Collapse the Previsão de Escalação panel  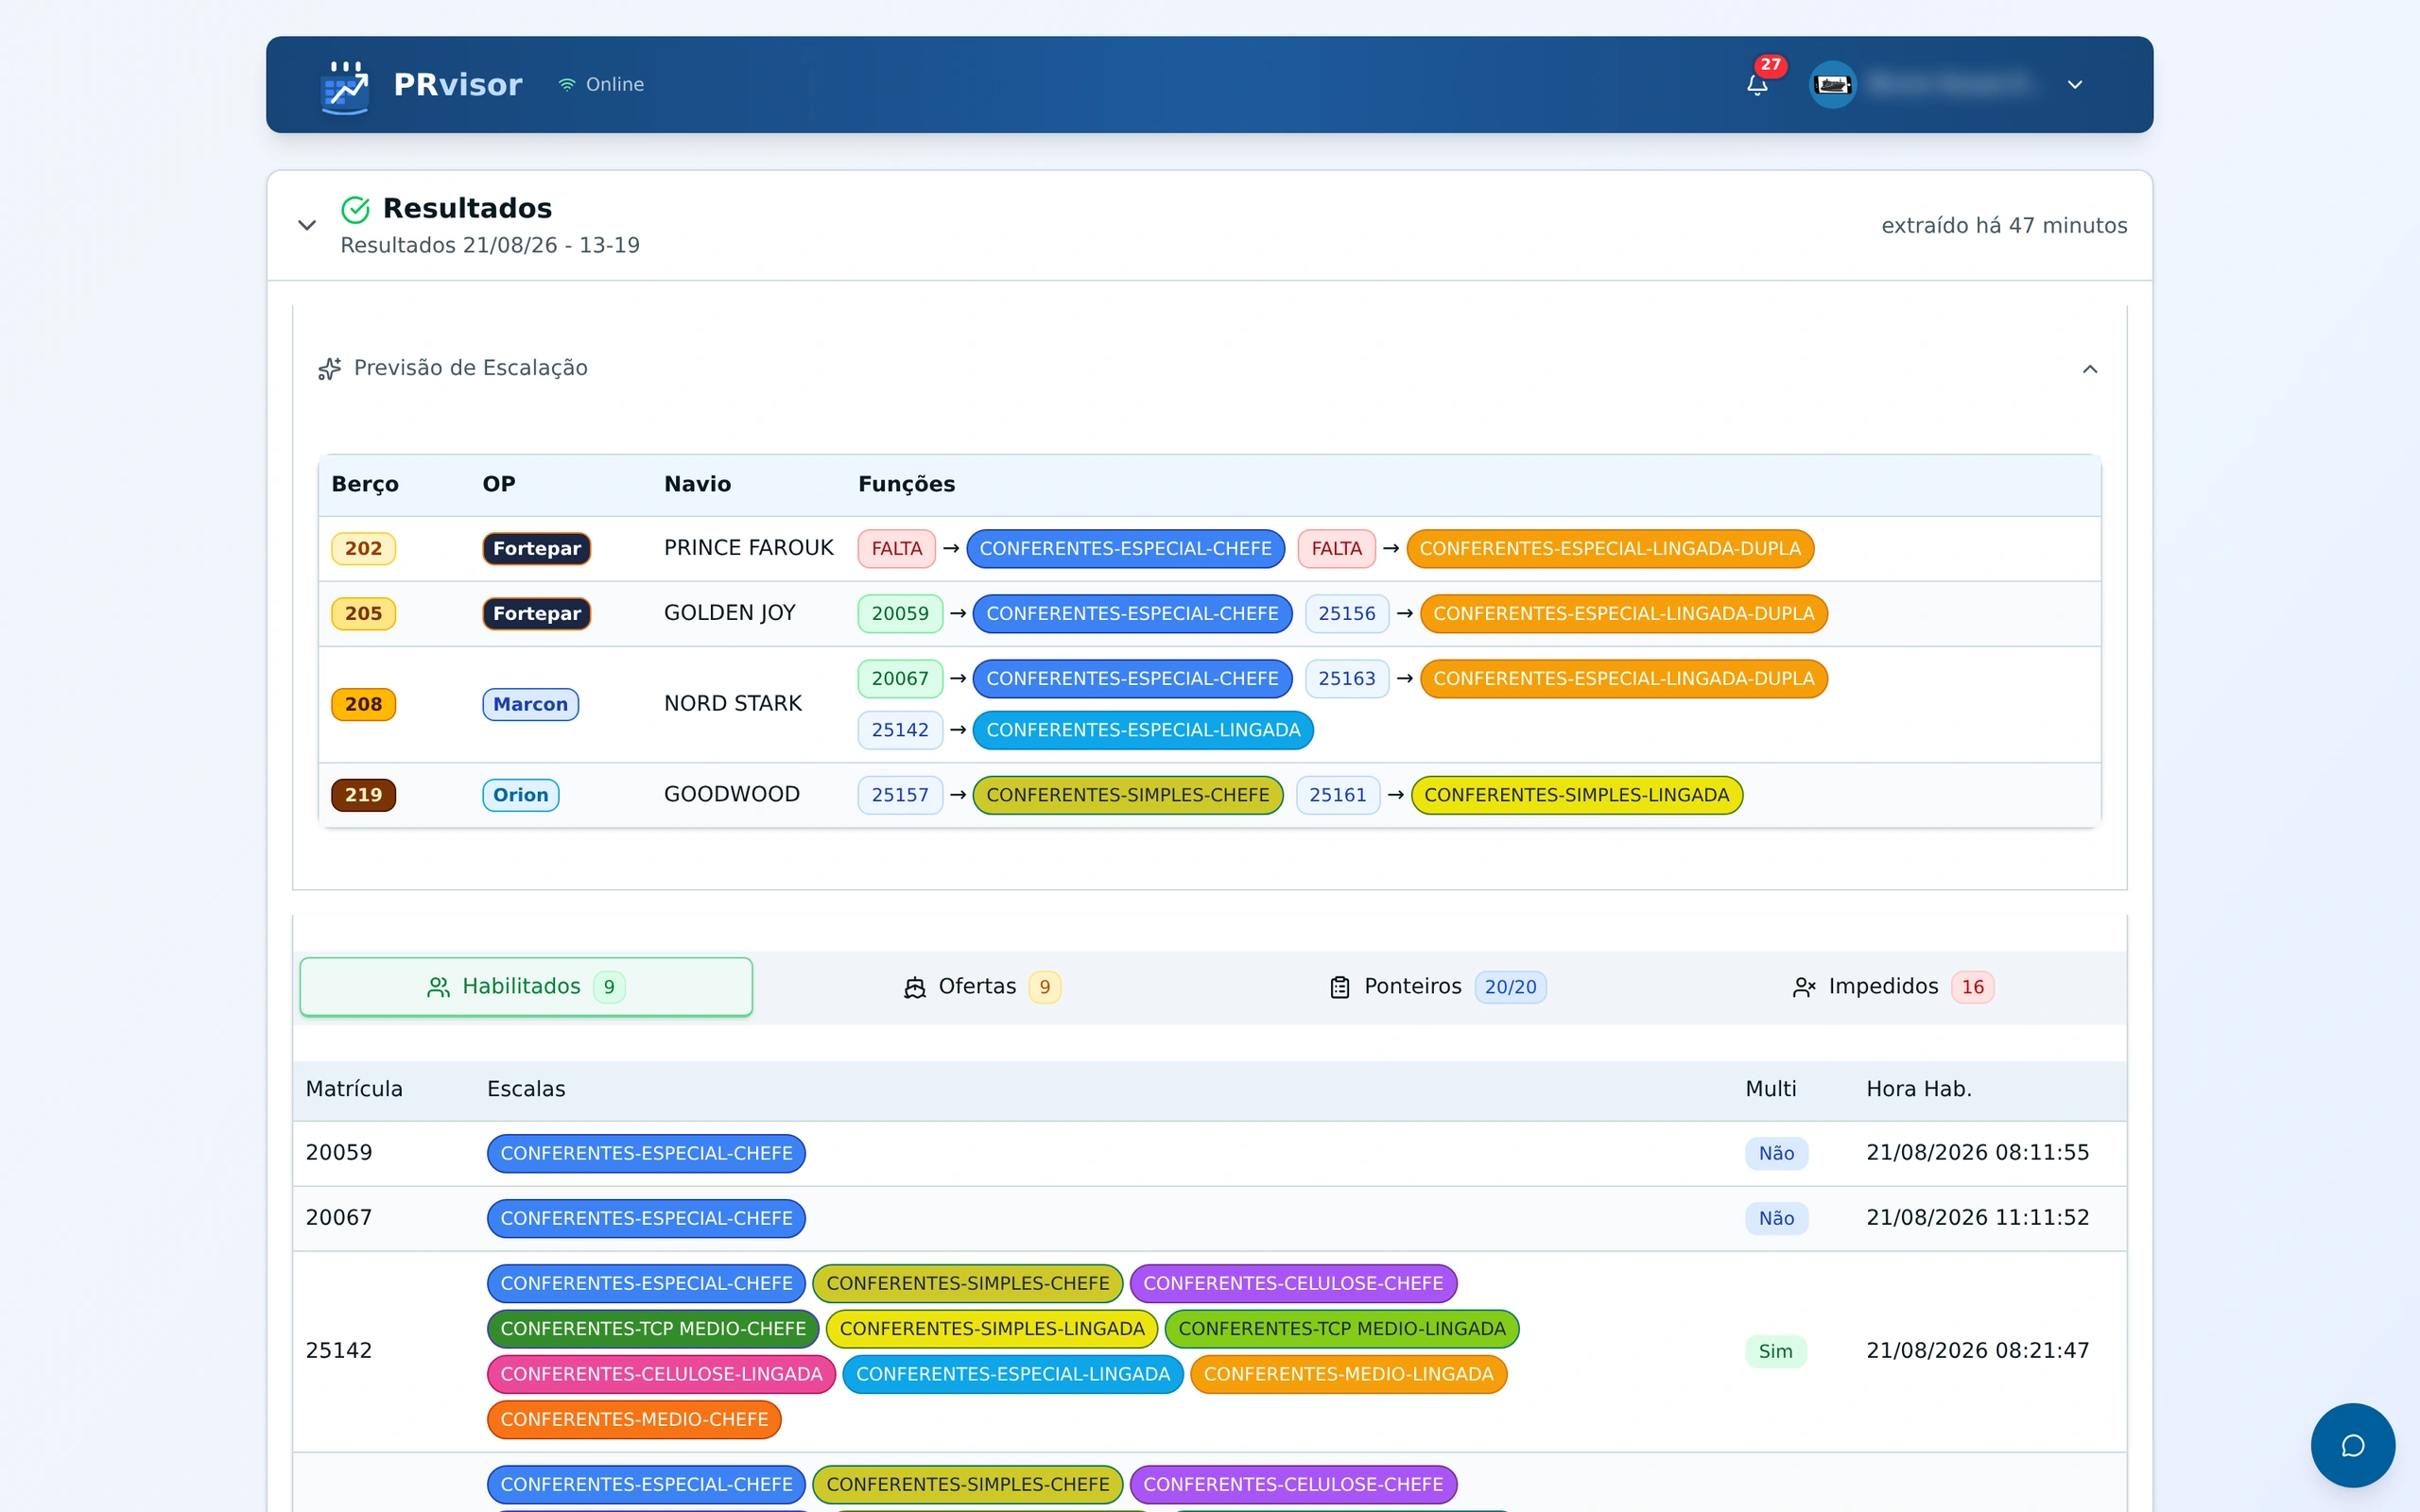pos(2090,369)
